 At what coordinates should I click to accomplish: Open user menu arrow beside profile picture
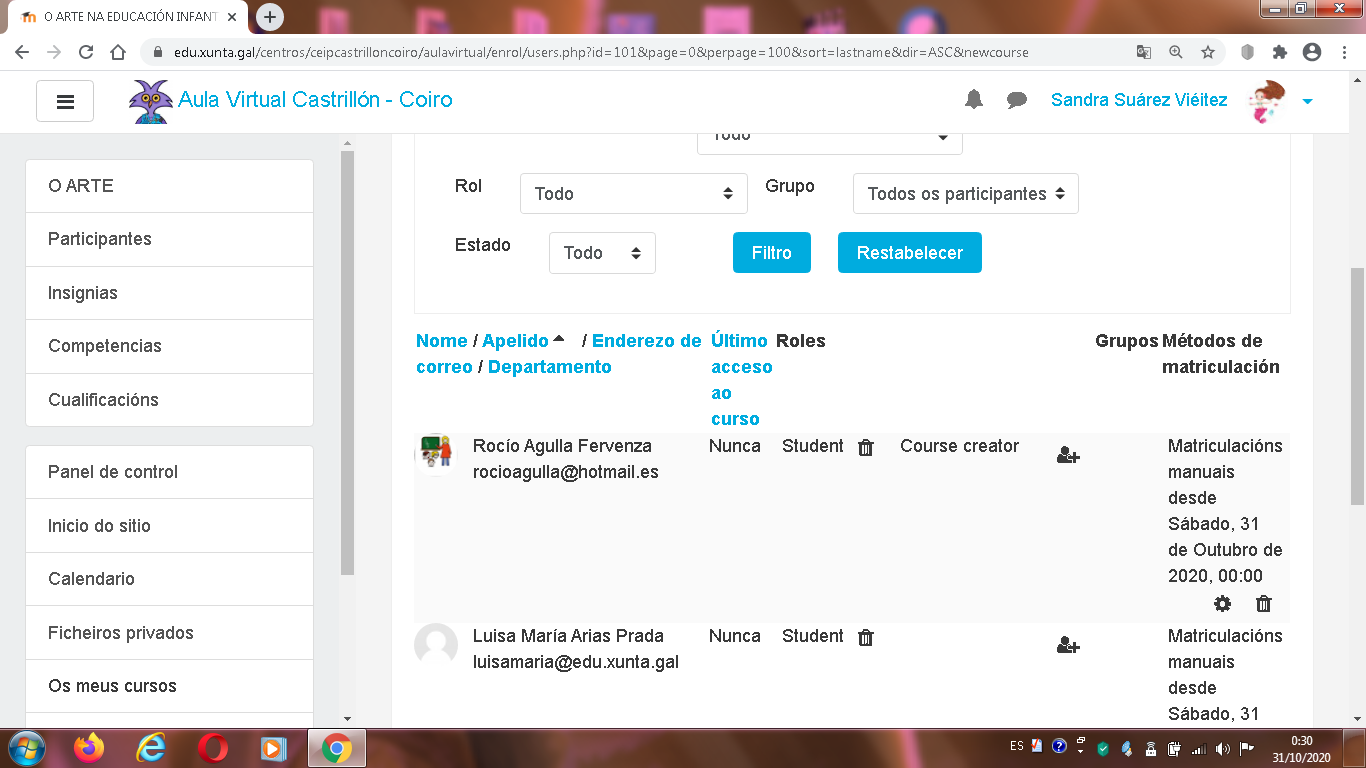click(1307, 101)
